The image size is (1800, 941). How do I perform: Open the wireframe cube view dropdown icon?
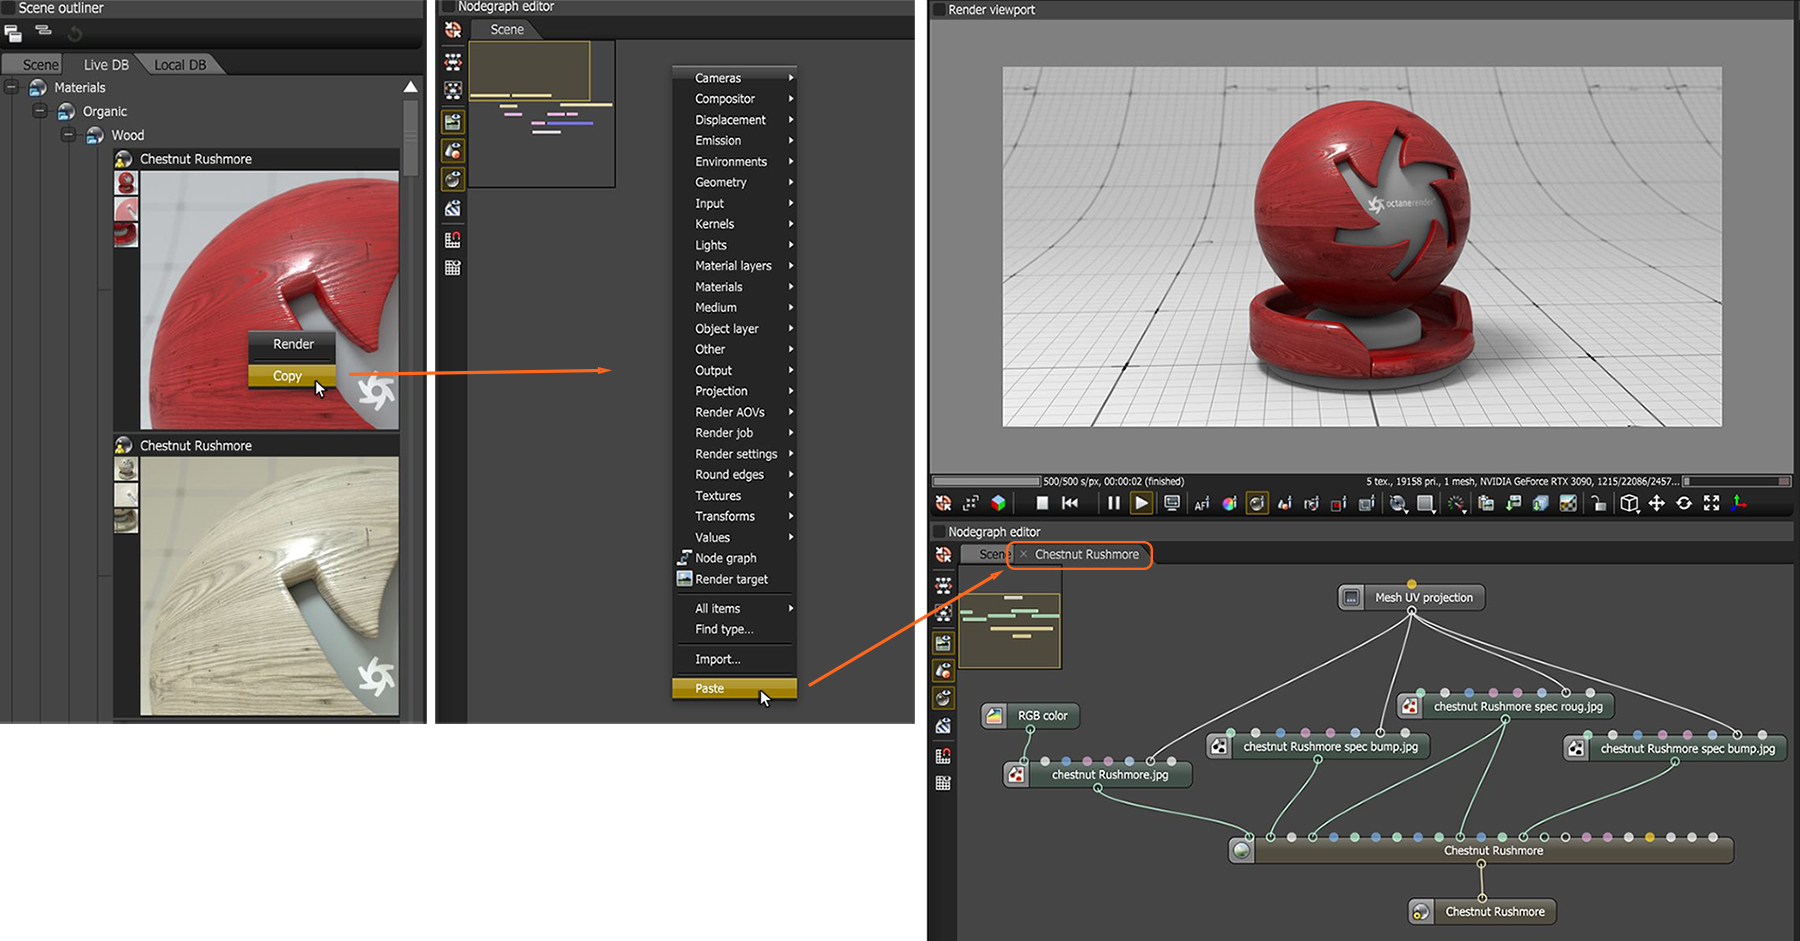(x=1629, y=503)
